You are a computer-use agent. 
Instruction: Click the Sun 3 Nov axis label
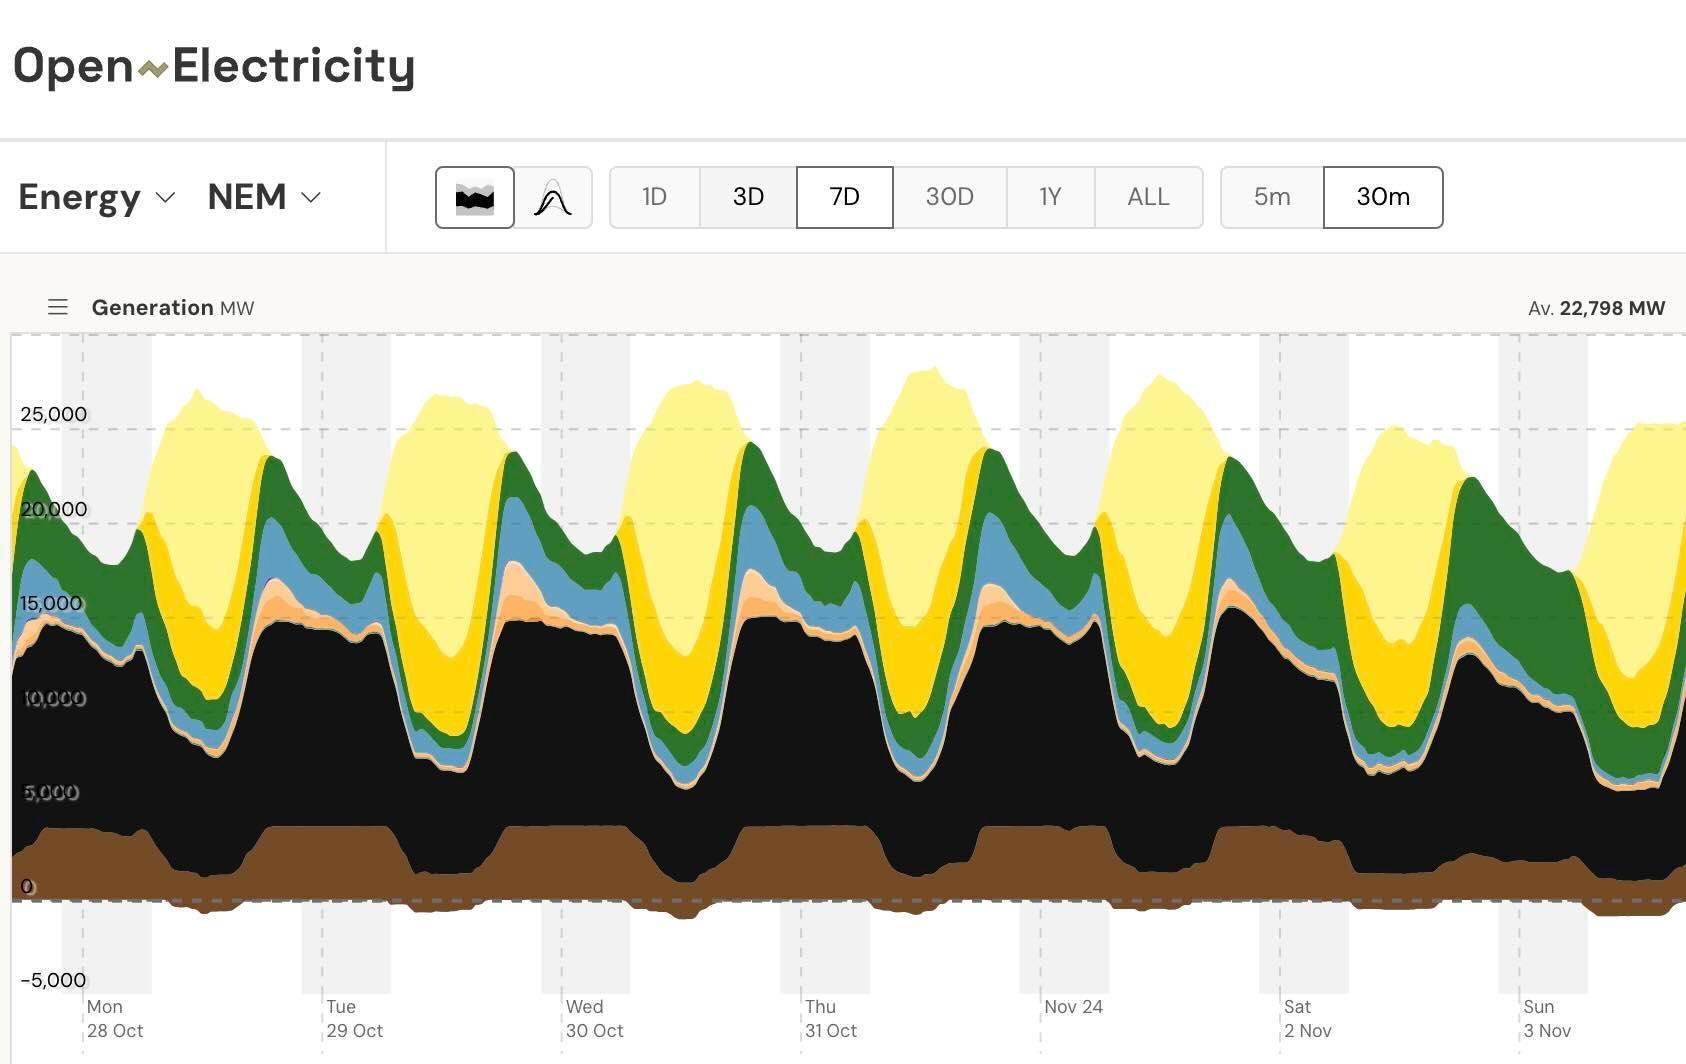pos(1547,1019)
